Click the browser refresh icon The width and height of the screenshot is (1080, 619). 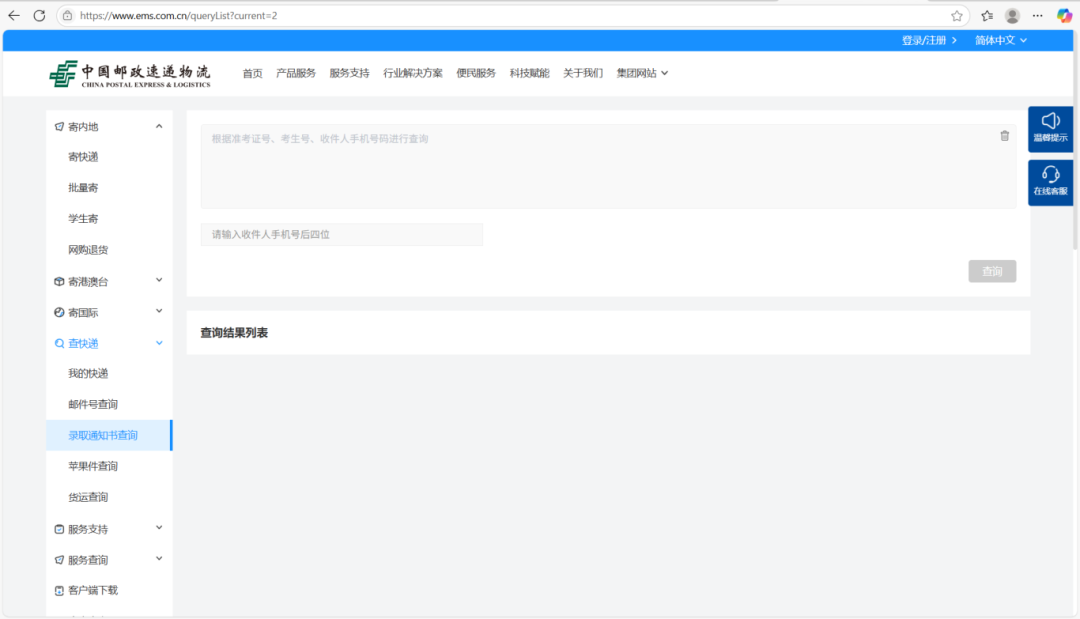pos(38,16)
